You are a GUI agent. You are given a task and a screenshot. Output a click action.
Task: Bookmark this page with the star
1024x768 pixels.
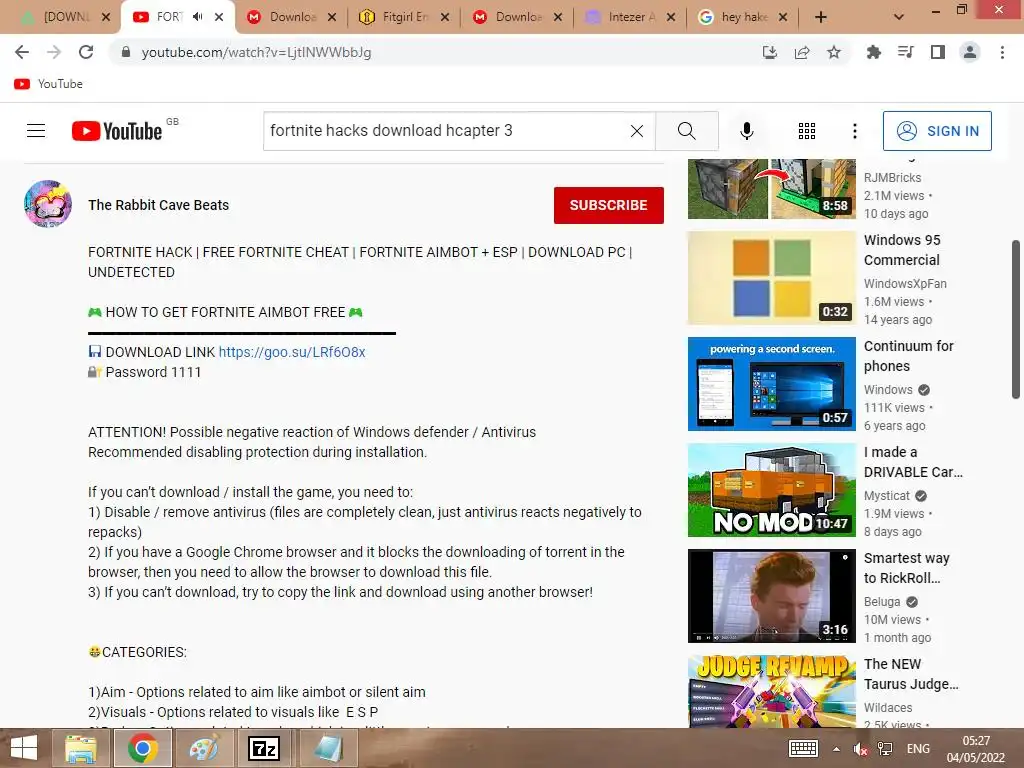(x=834, y=52)
